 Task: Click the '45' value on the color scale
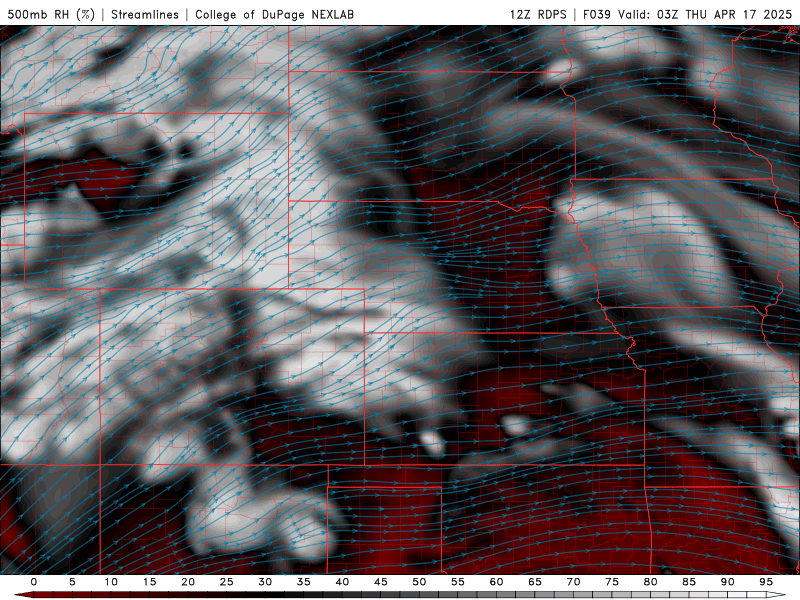[x=381, y=582]
